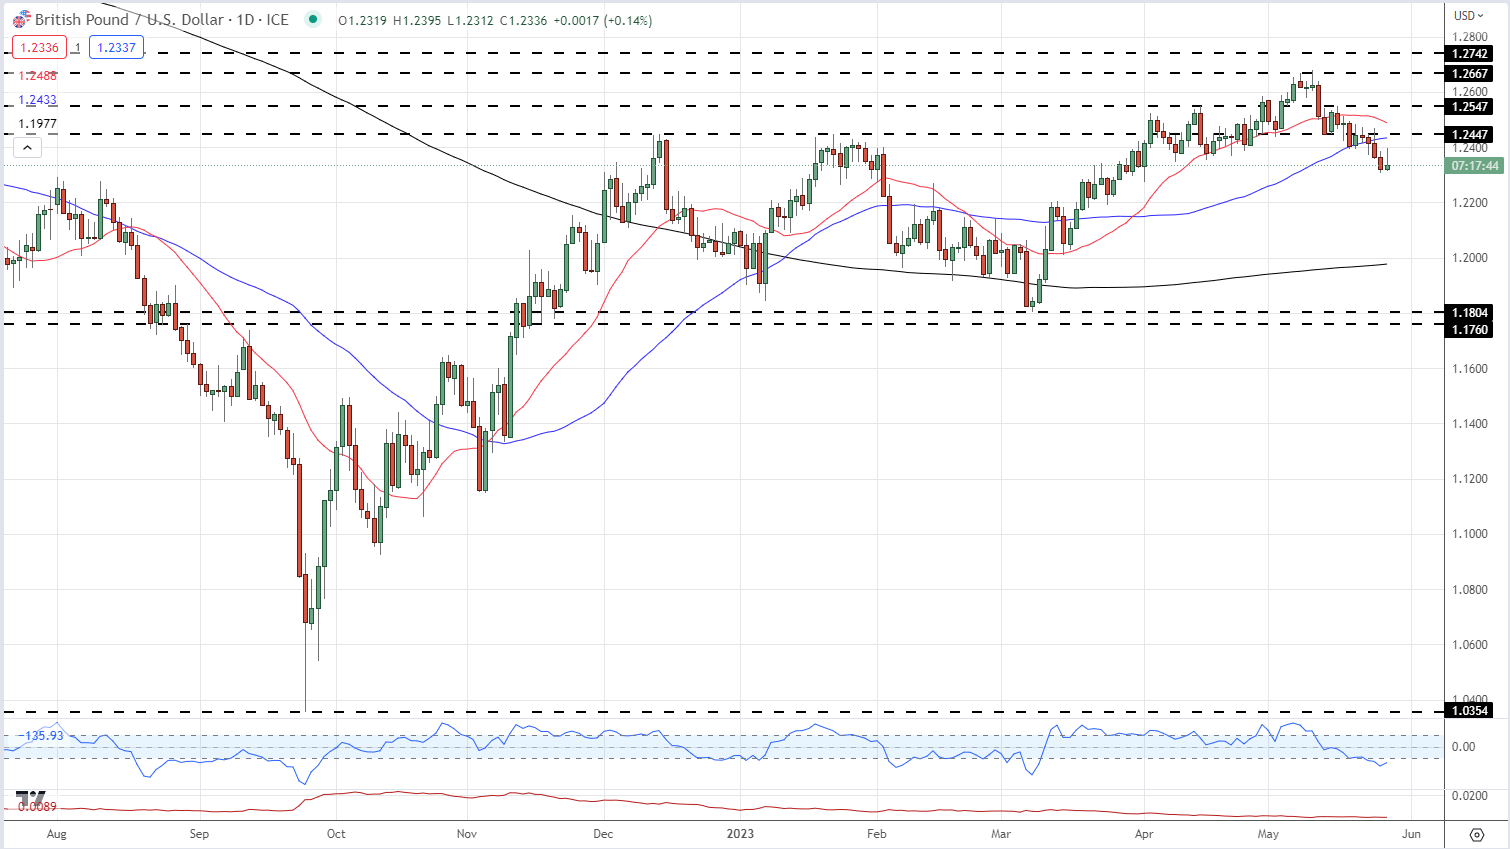Click the blue 1.2337 buy price button
The width and height of the screenshot is (1510, 849).
coord(117,47)
